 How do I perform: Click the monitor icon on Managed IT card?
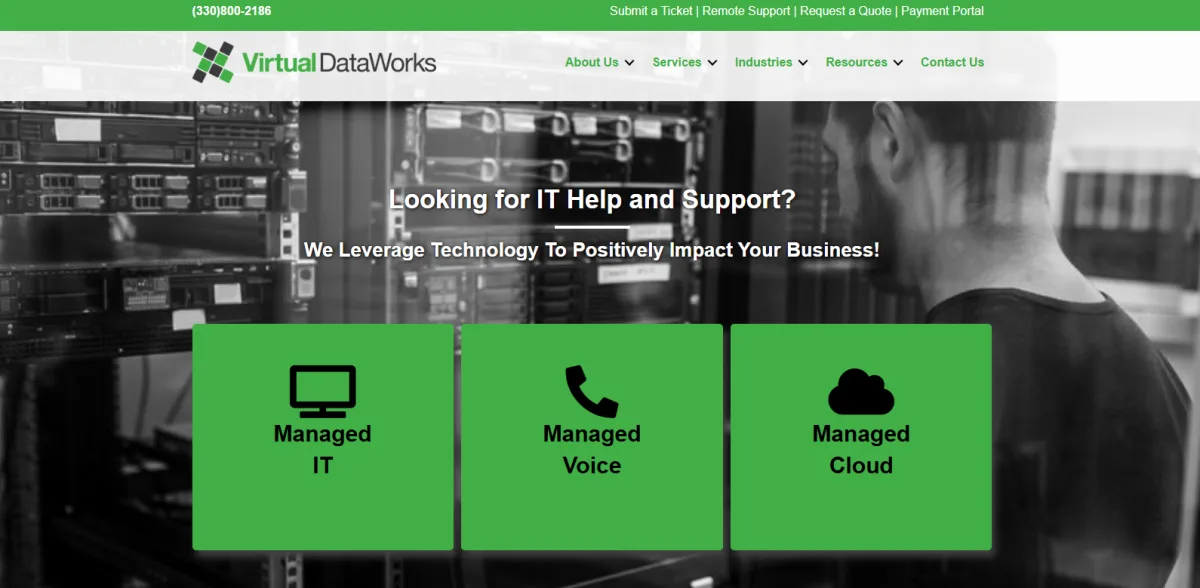pyautogui.click(x=323, y=392)
